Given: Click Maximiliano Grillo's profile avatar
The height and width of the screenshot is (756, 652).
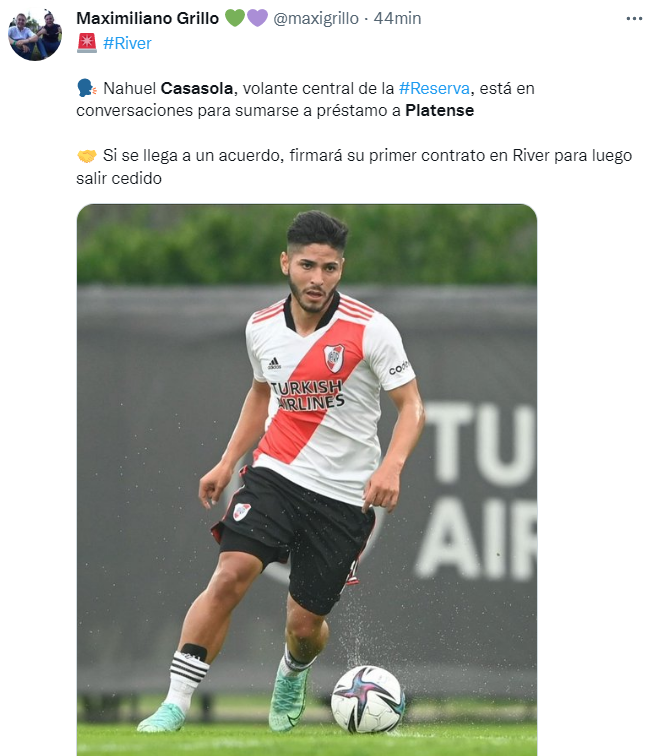Looking at the screenshot, I should tap(35, 35).
